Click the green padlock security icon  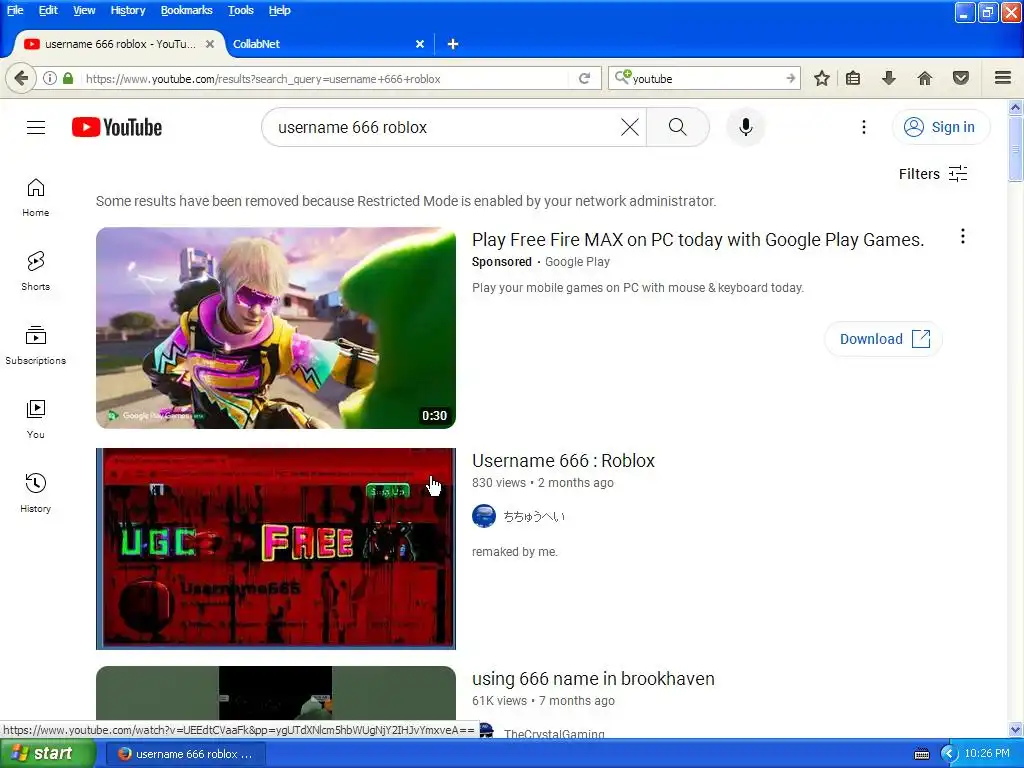tap(68, 78)
